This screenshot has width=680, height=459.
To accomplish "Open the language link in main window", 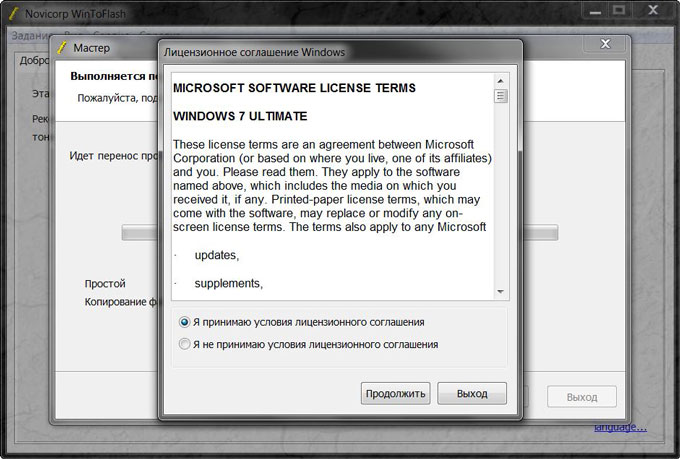I will coord(620,427).
